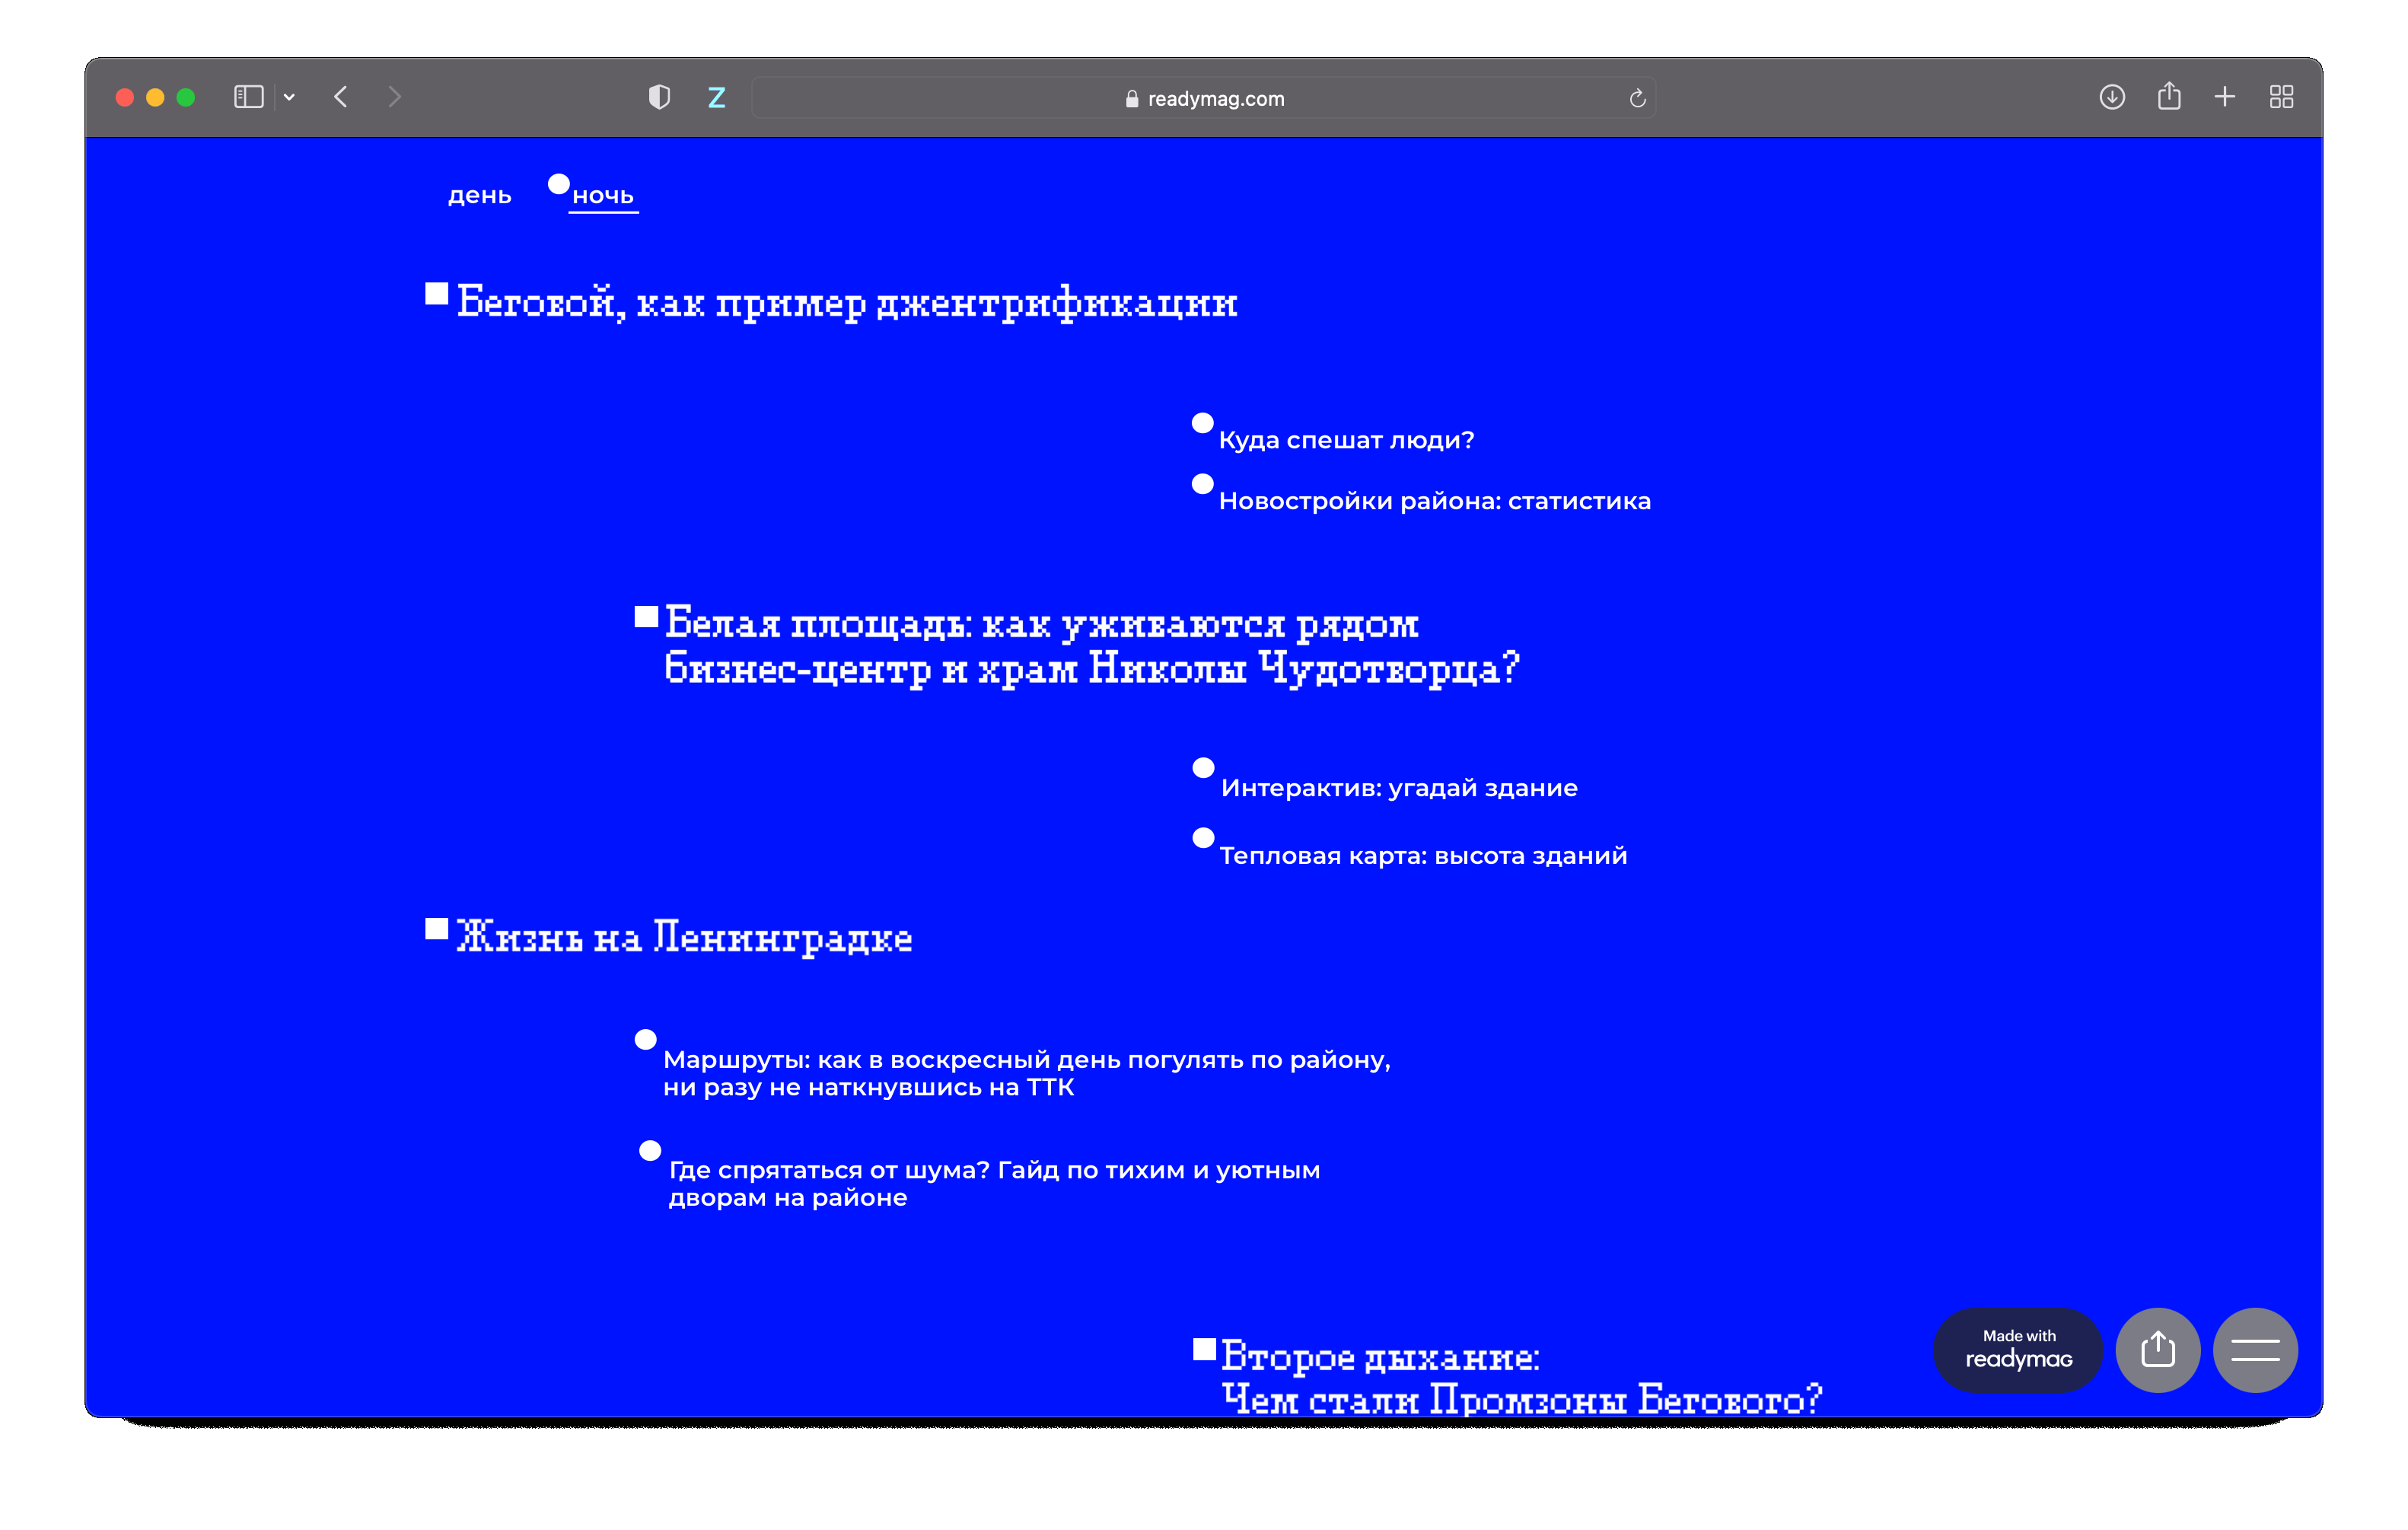Open the round hamburger menu button
The width and height of the screenshot is (2408, 1530).
coord(2255,1350)
